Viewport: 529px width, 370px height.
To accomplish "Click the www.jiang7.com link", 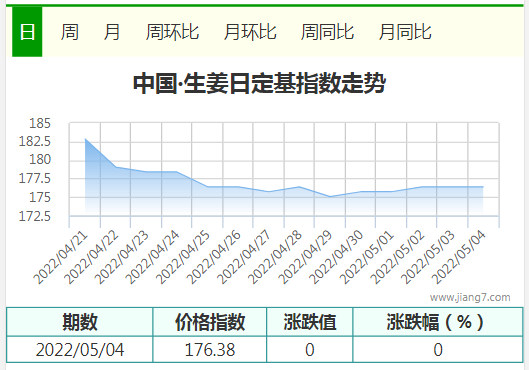I will (470, 297).
